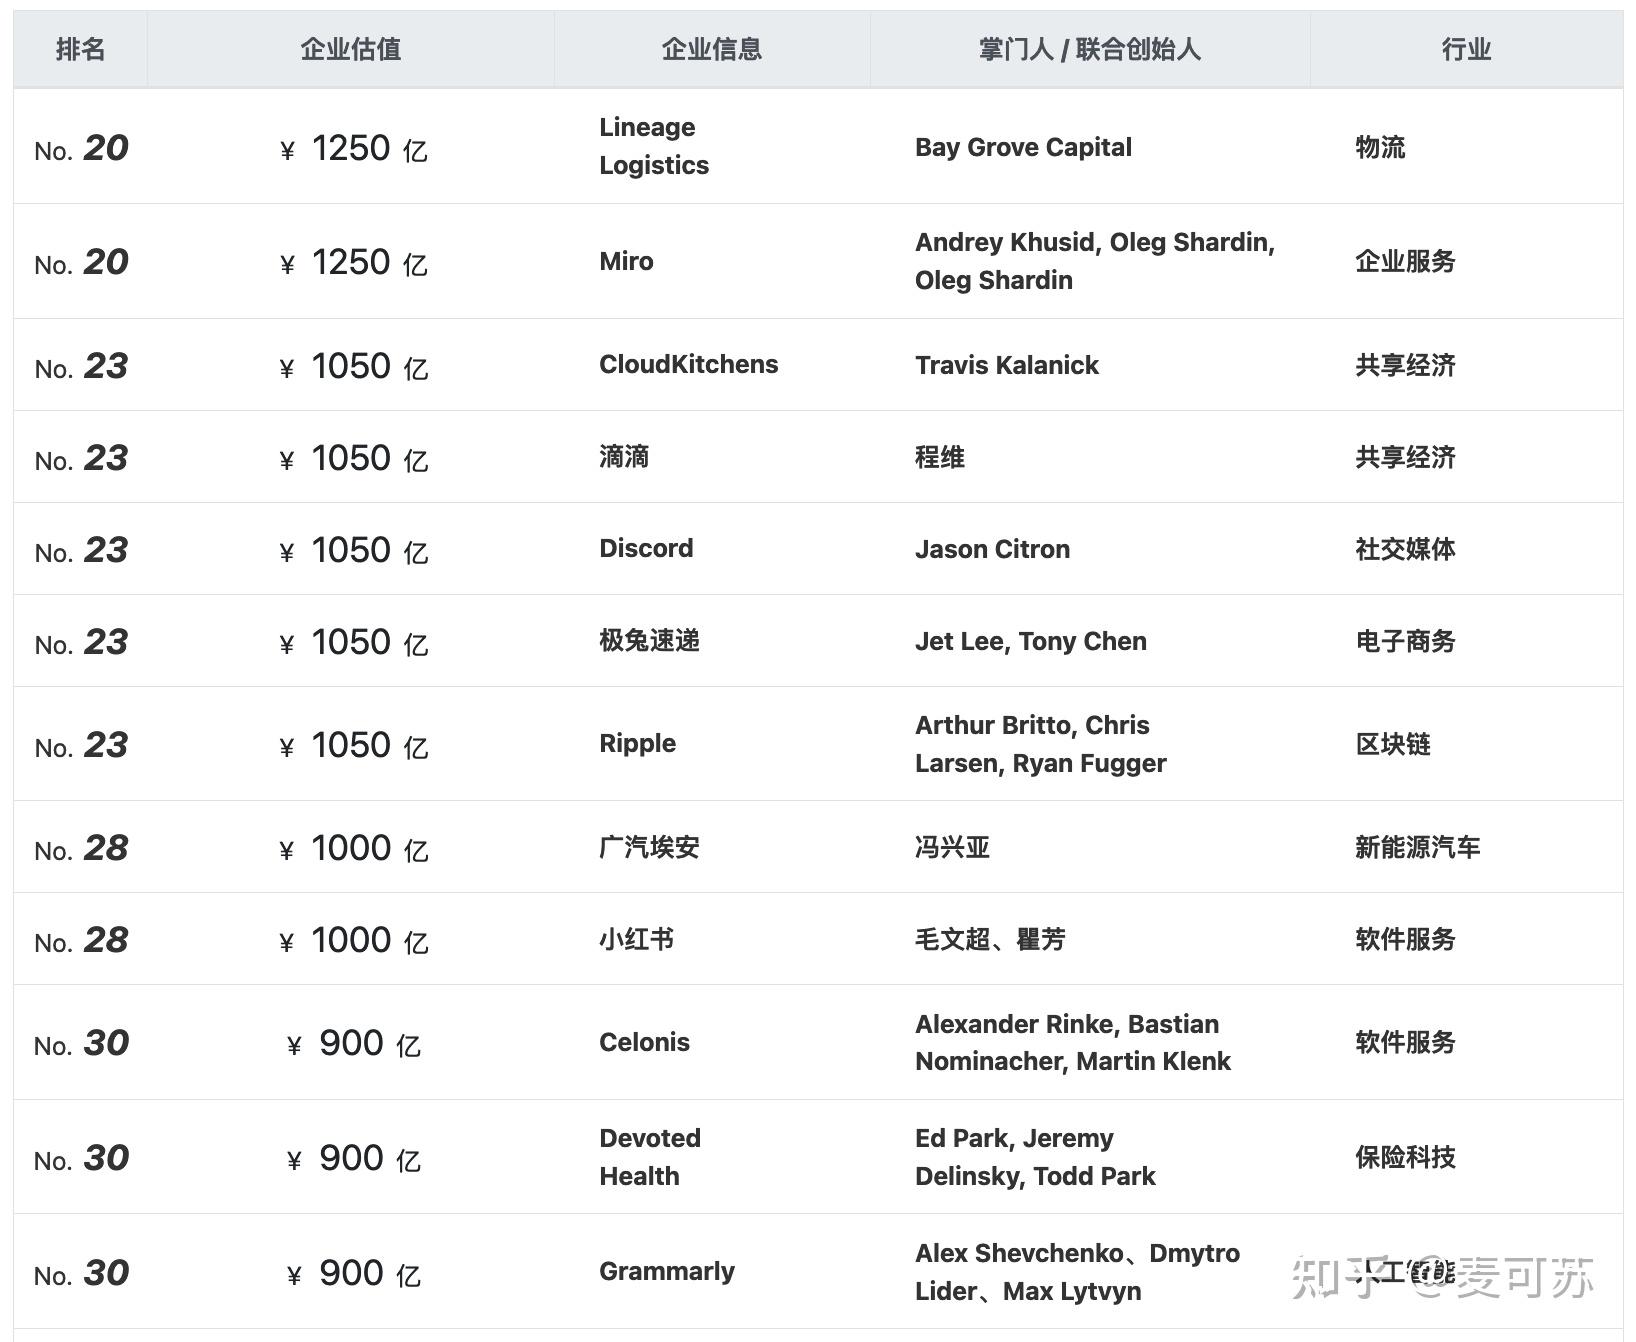Click the Discord company name
Viewport: 1636px width, 1342px height.
tap(646, 548)
